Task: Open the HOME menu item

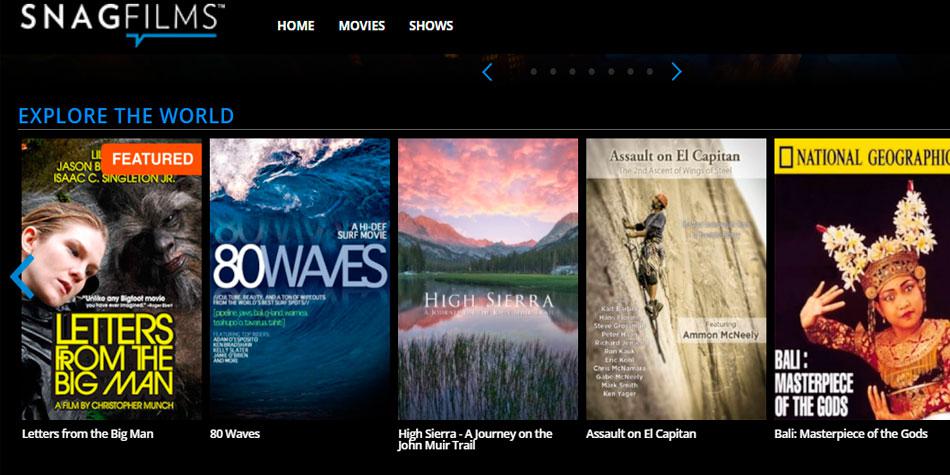Action: coord(295,26)
